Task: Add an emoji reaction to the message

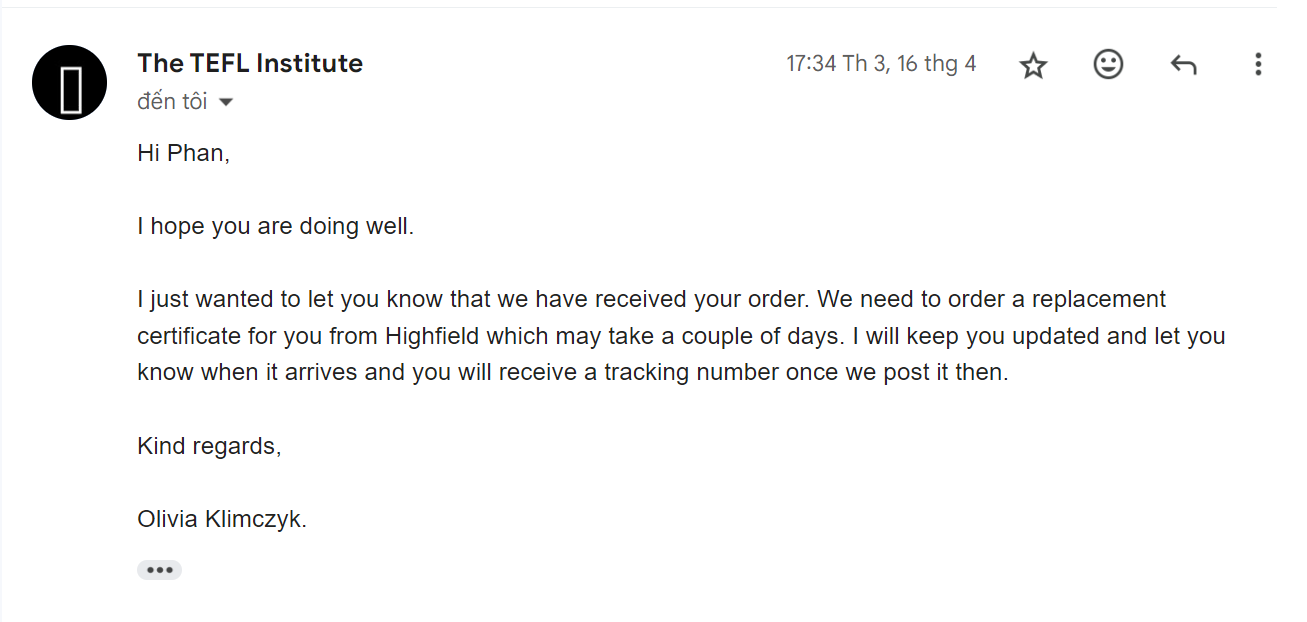Action: tap(1108, 65)
